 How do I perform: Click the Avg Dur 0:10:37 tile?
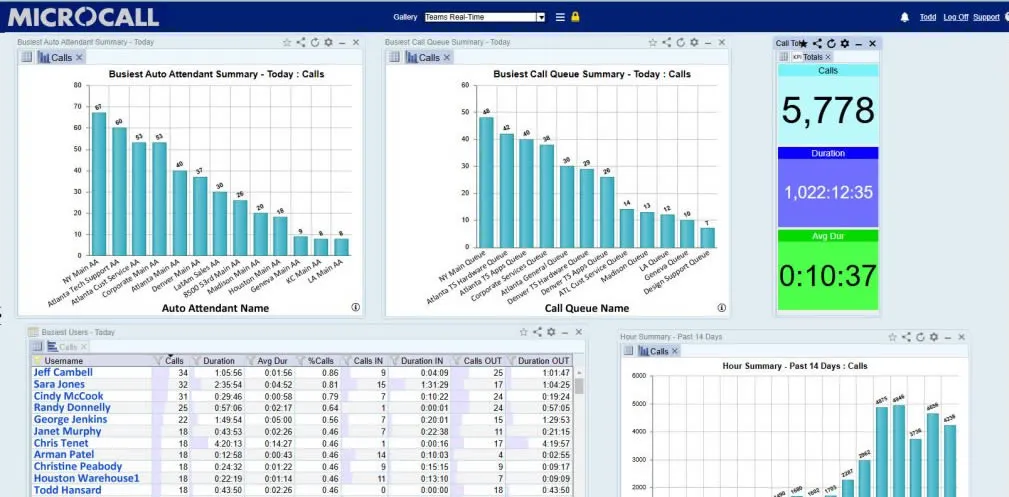click(828, 270)
